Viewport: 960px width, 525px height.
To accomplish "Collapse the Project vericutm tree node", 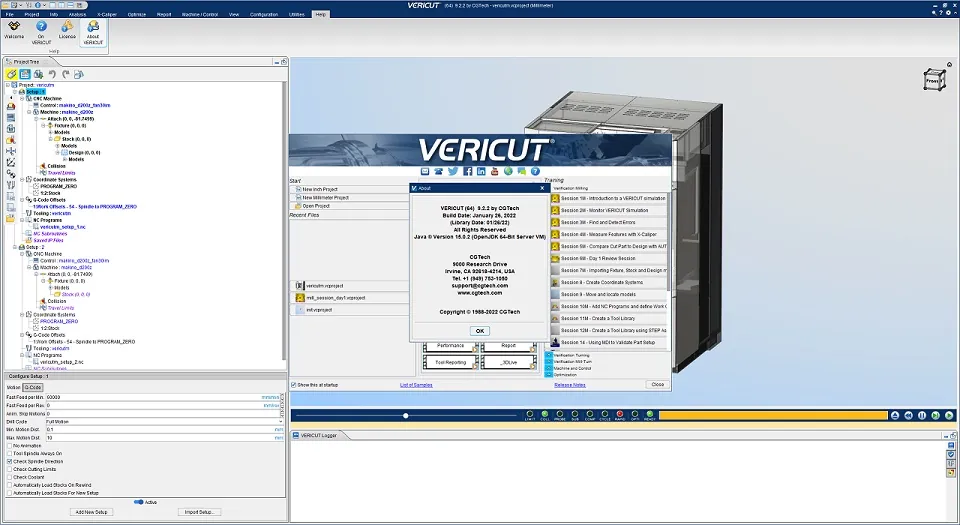I will [8, 85].
